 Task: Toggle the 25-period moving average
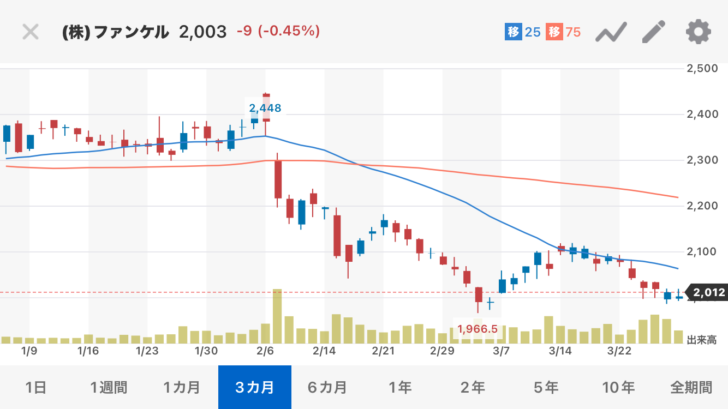click(524, 32)
